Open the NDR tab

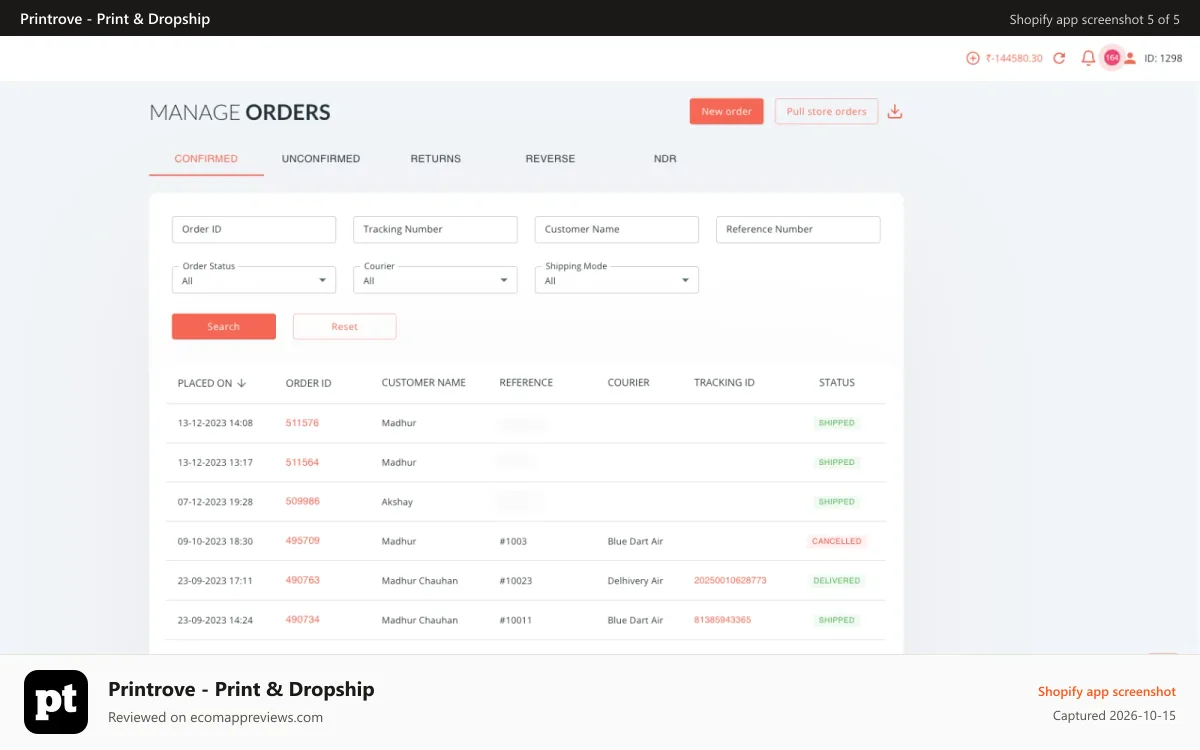coord(665,159)
